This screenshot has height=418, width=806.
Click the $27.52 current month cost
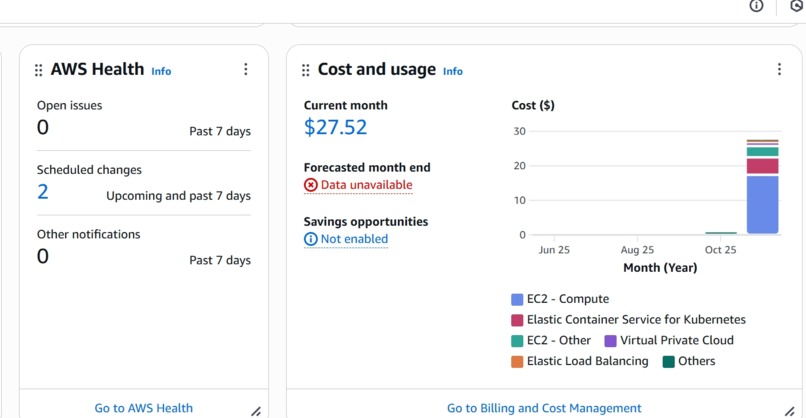[x=336, y=127]
